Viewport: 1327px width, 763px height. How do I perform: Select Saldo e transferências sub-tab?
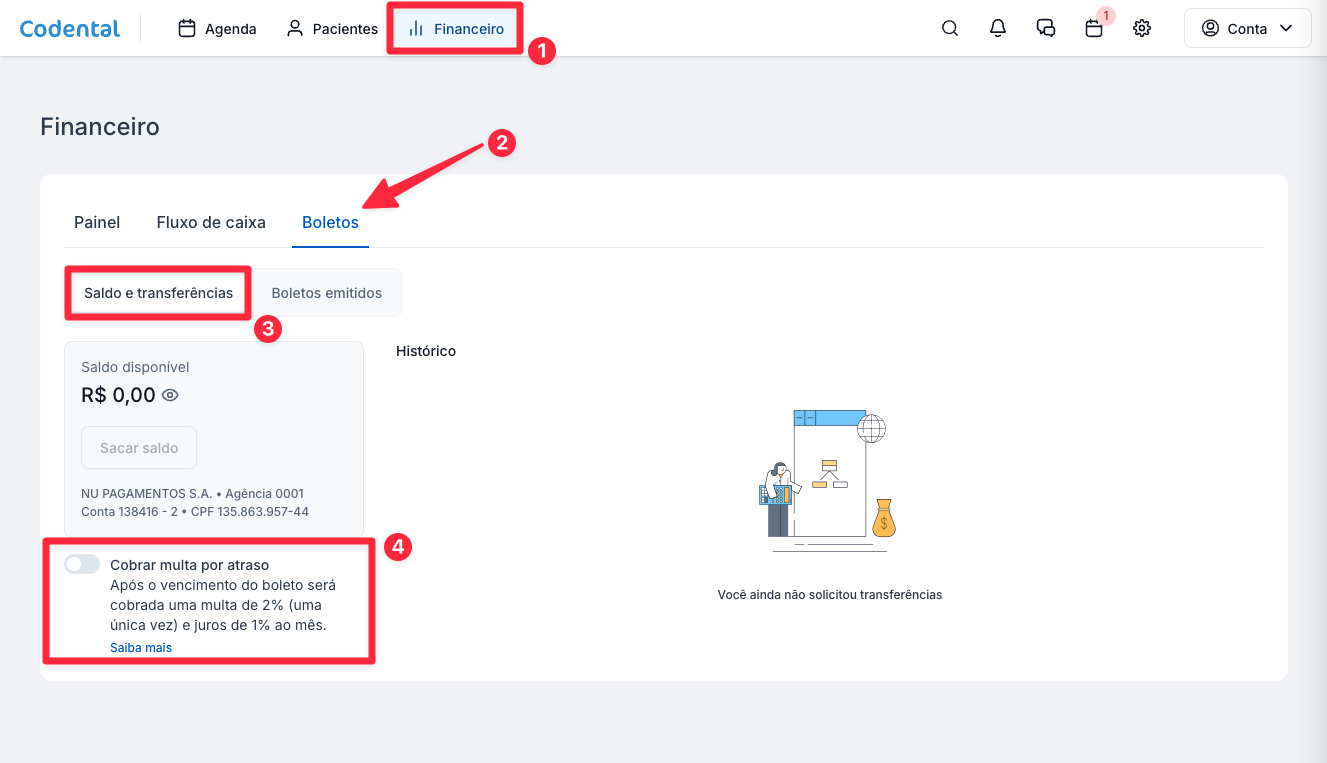[x=158, y=293]
